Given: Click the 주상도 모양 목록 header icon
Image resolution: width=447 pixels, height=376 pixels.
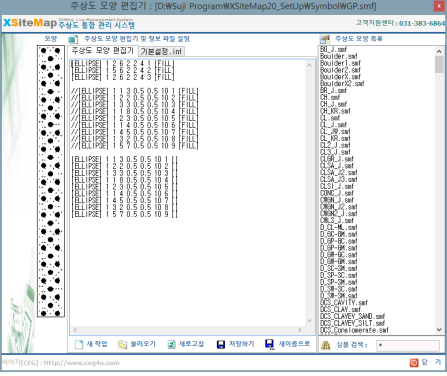Looking at the screenshot, I should pos(325,39).
